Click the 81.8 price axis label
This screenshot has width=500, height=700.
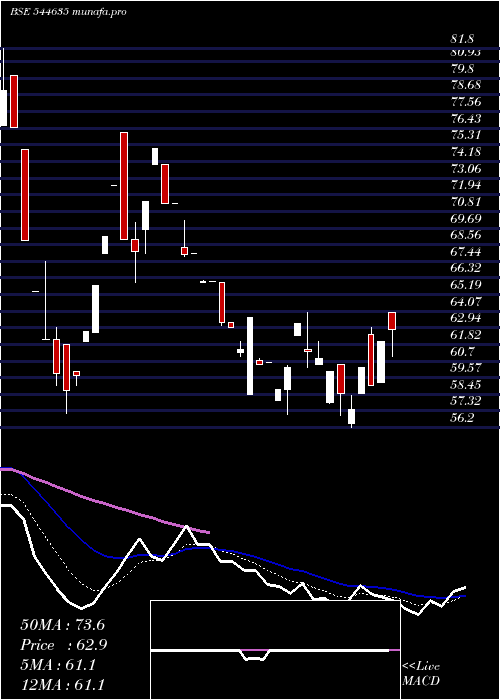click(x=462, y=39)
